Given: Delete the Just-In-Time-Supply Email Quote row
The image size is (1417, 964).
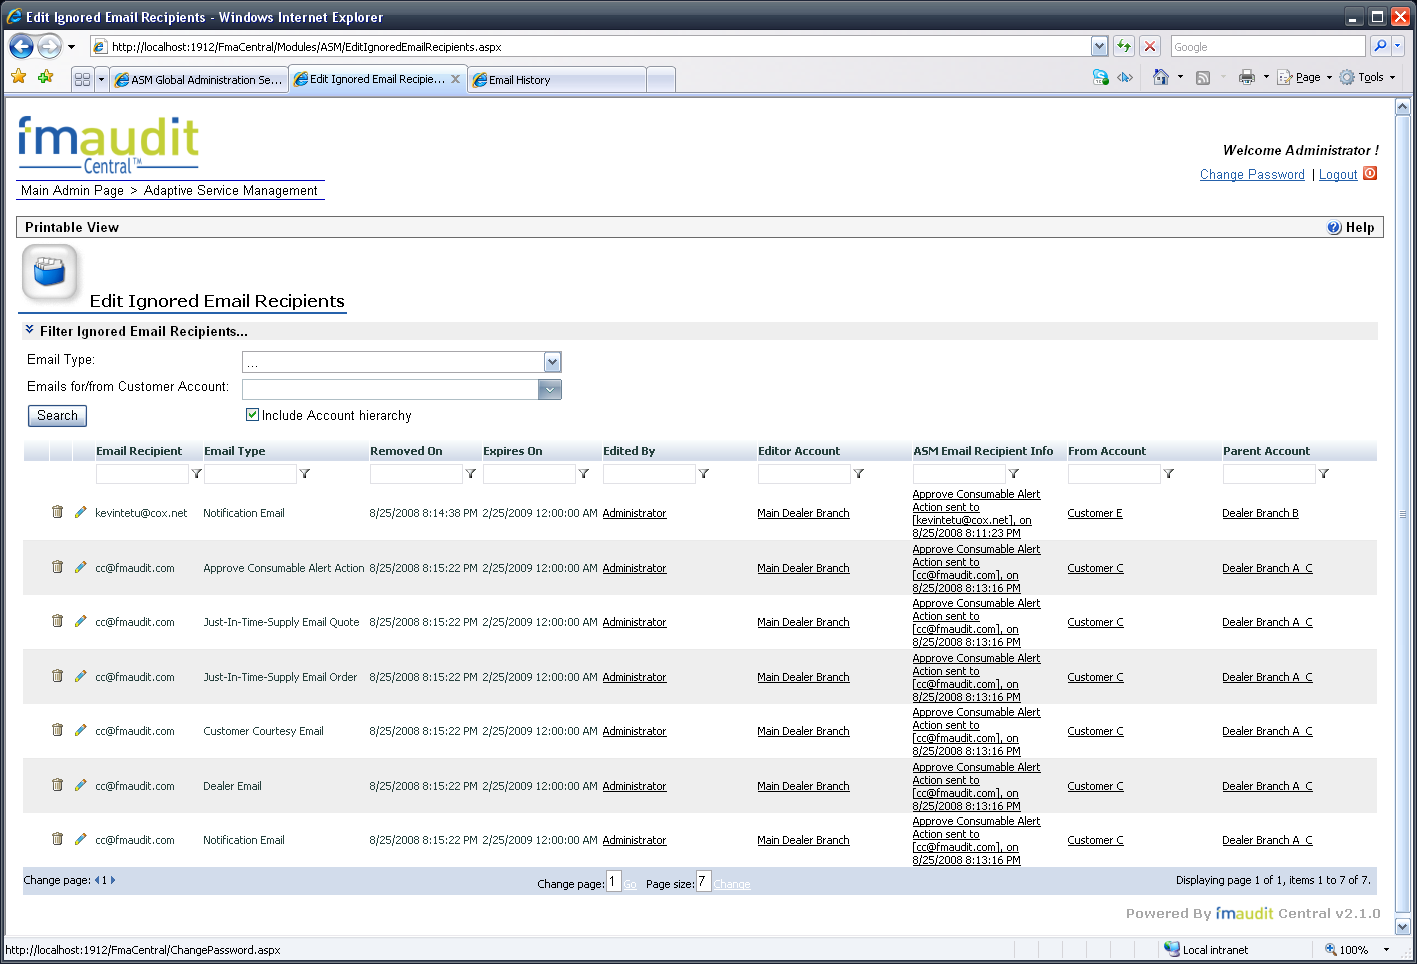Looking at the screenshot, I should (57, 621).
